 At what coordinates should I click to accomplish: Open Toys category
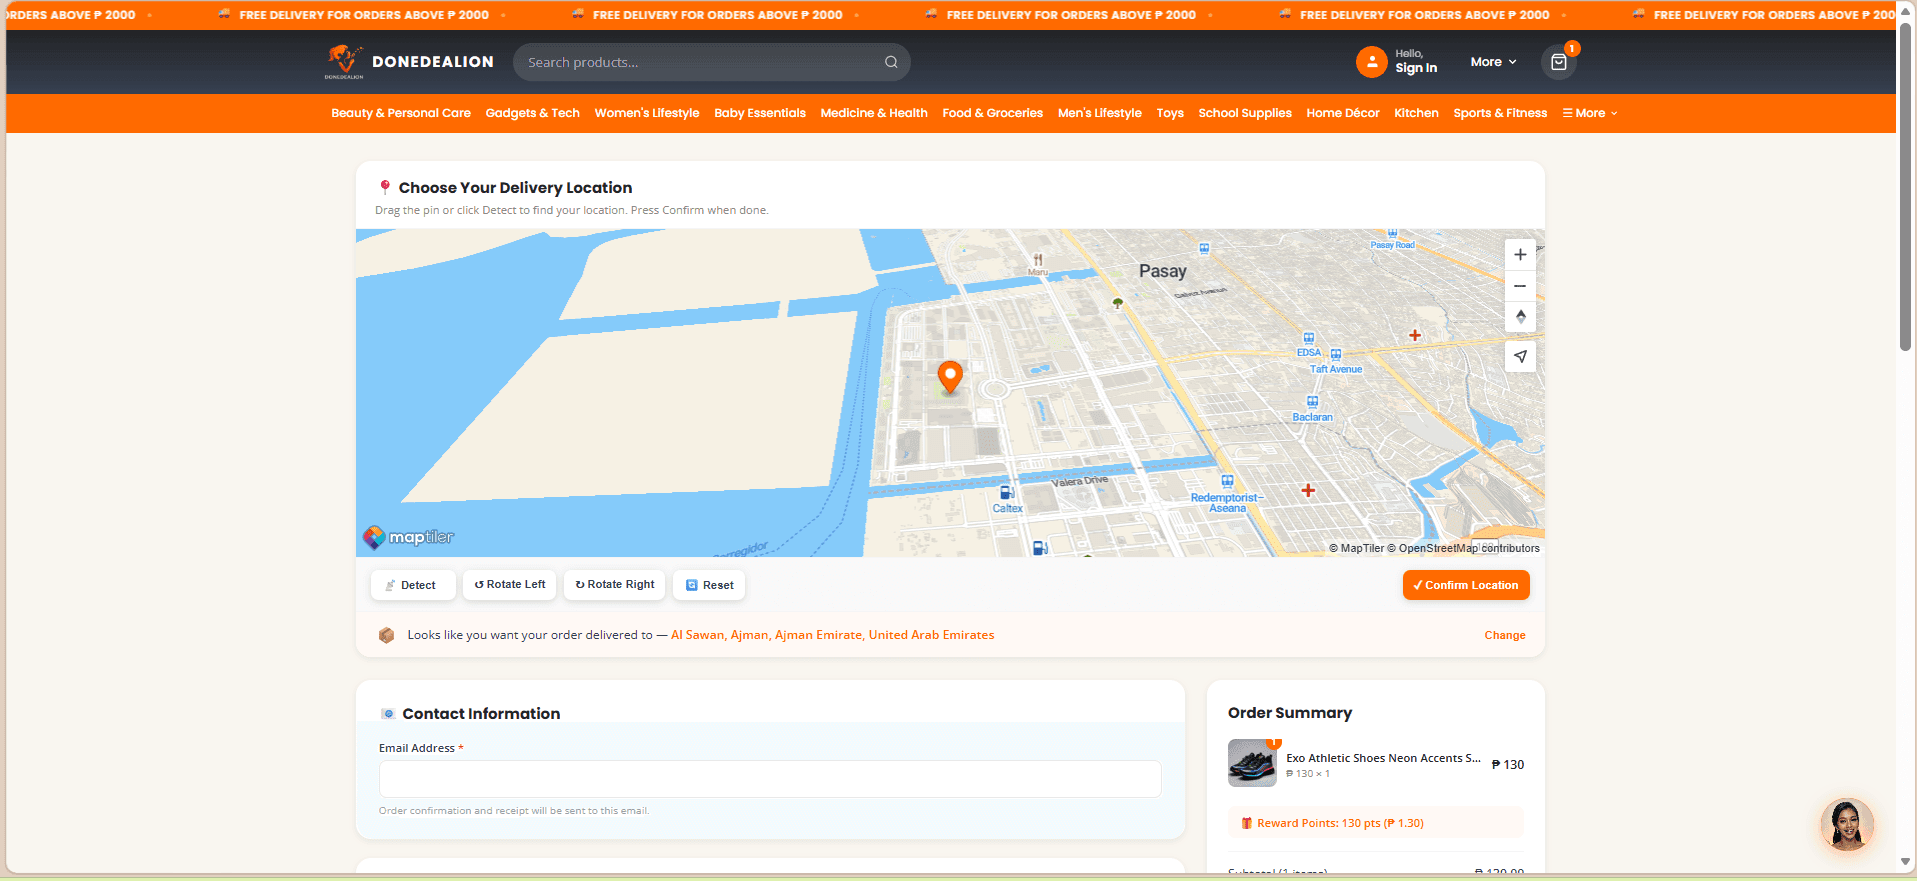pos(1170,113)
